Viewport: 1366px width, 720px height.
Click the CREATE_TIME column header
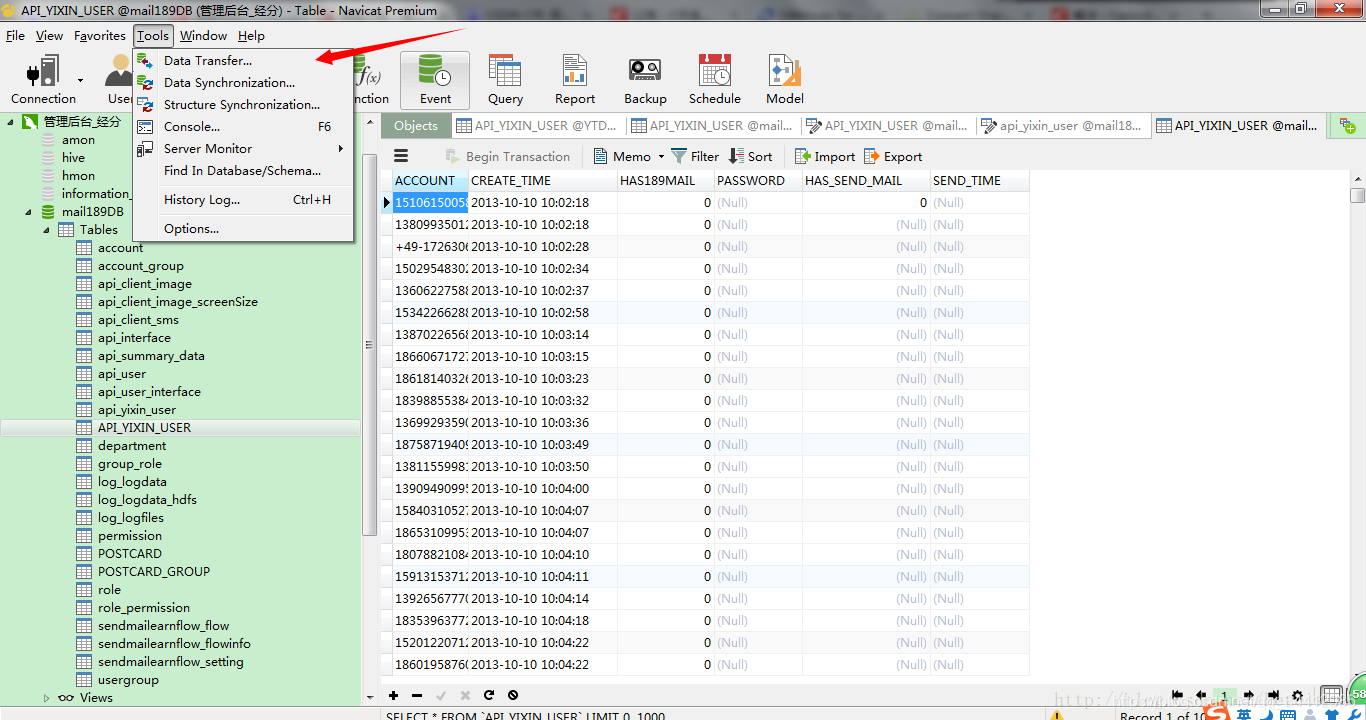542,181
